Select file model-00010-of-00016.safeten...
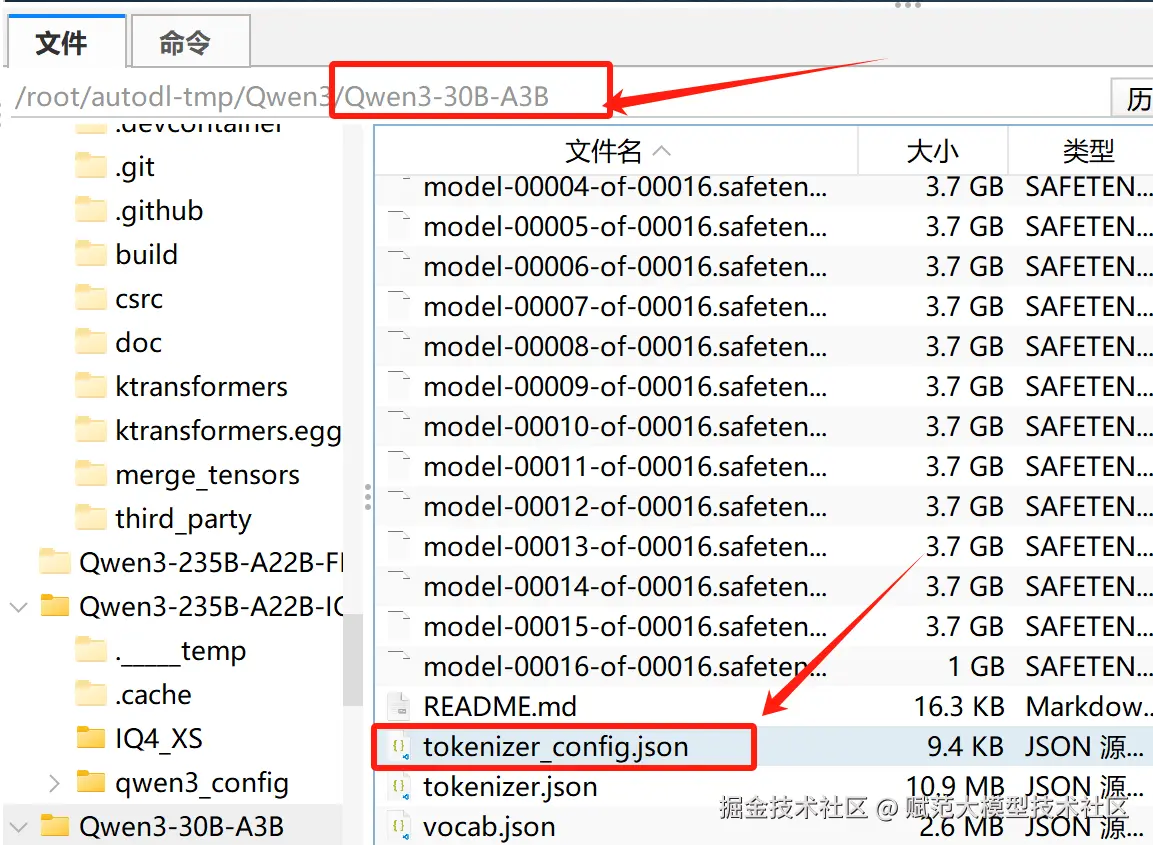Image resolution: width=1153 pixels, height=845 pixels. 624,427
